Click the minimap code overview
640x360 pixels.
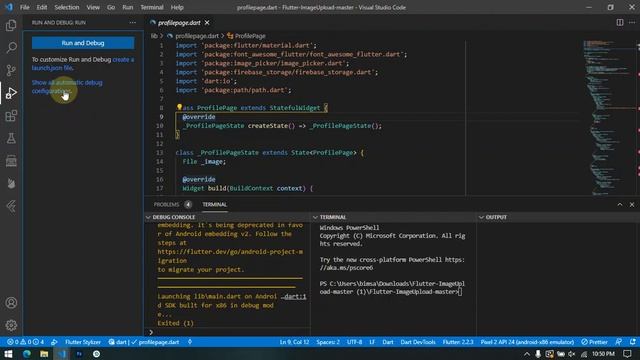(607, 118)
